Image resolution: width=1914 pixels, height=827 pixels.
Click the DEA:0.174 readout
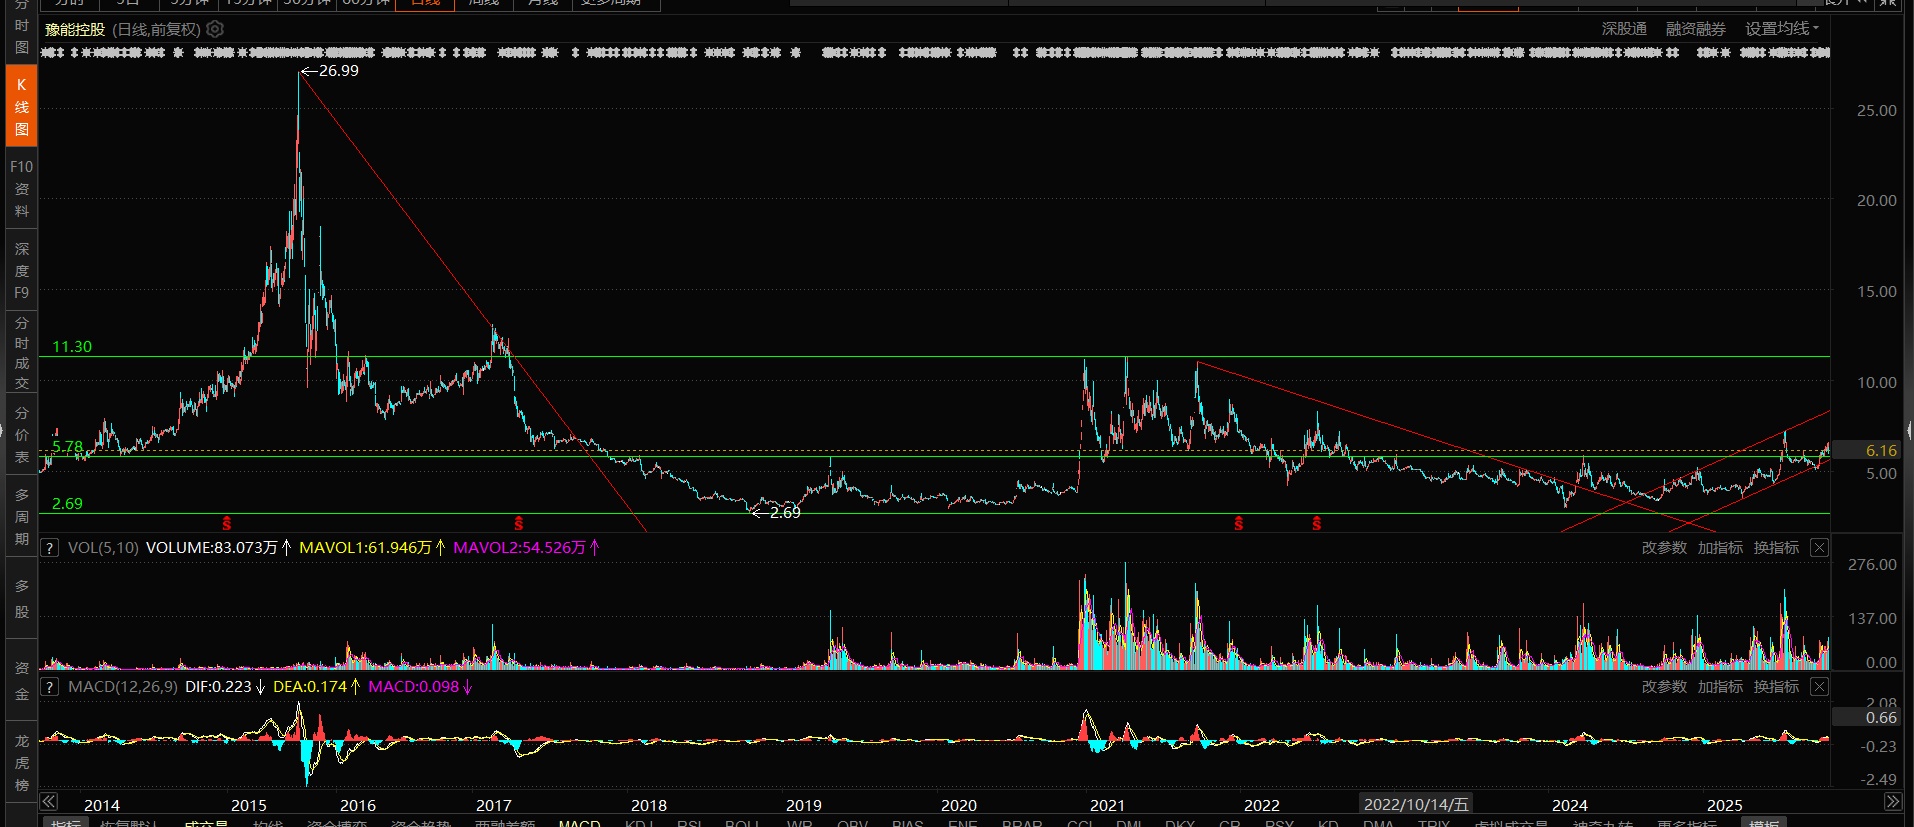coord(317,687)
